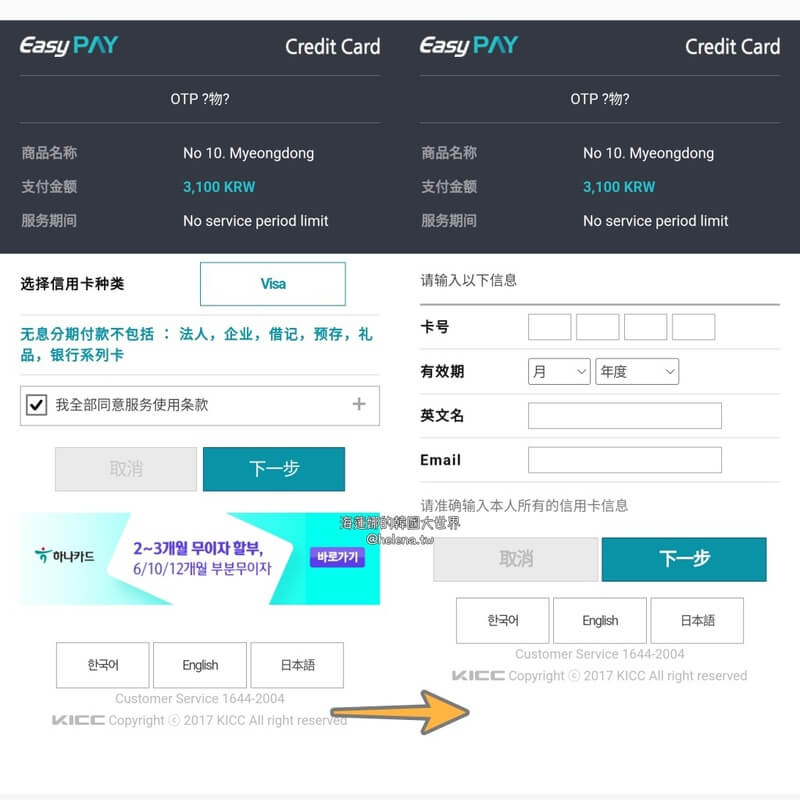Image resolution: width=800 pixels, height=800 pixels.
Task: Switch language to 日本語 on right panel
Action: (x=697, y=620)
